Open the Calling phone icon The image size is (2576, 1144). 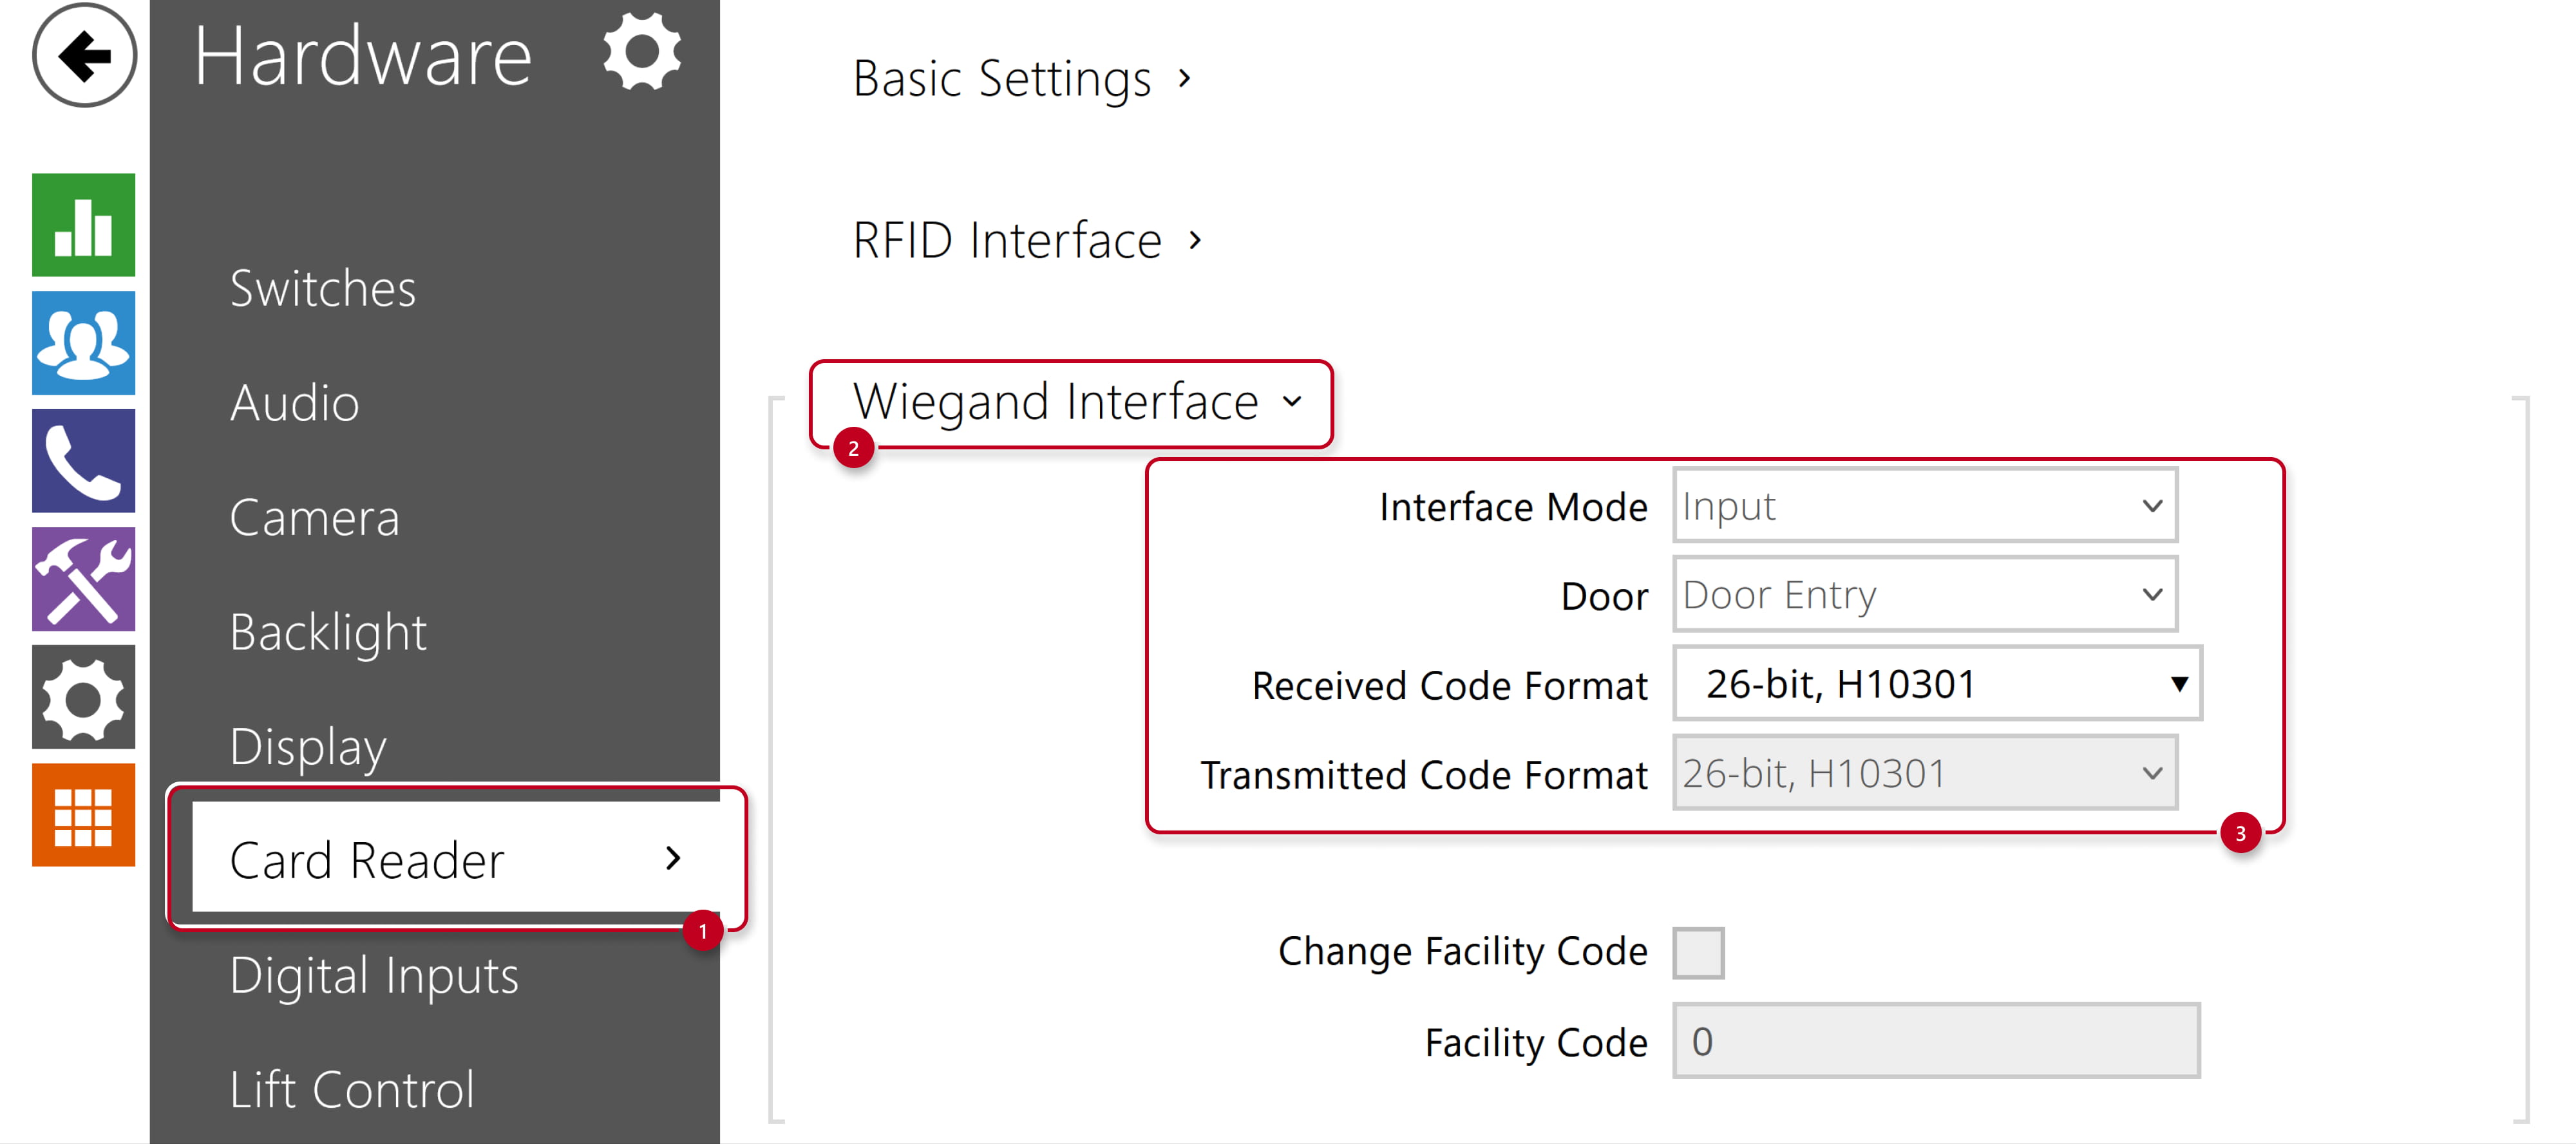[84, 460]
